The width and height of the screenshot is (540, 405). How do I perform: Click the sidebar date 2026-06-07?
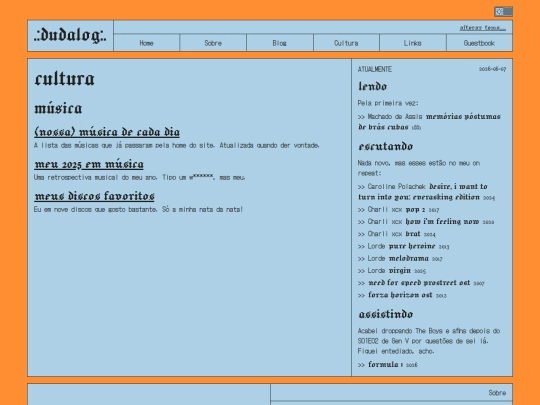[x=492, y=69]
